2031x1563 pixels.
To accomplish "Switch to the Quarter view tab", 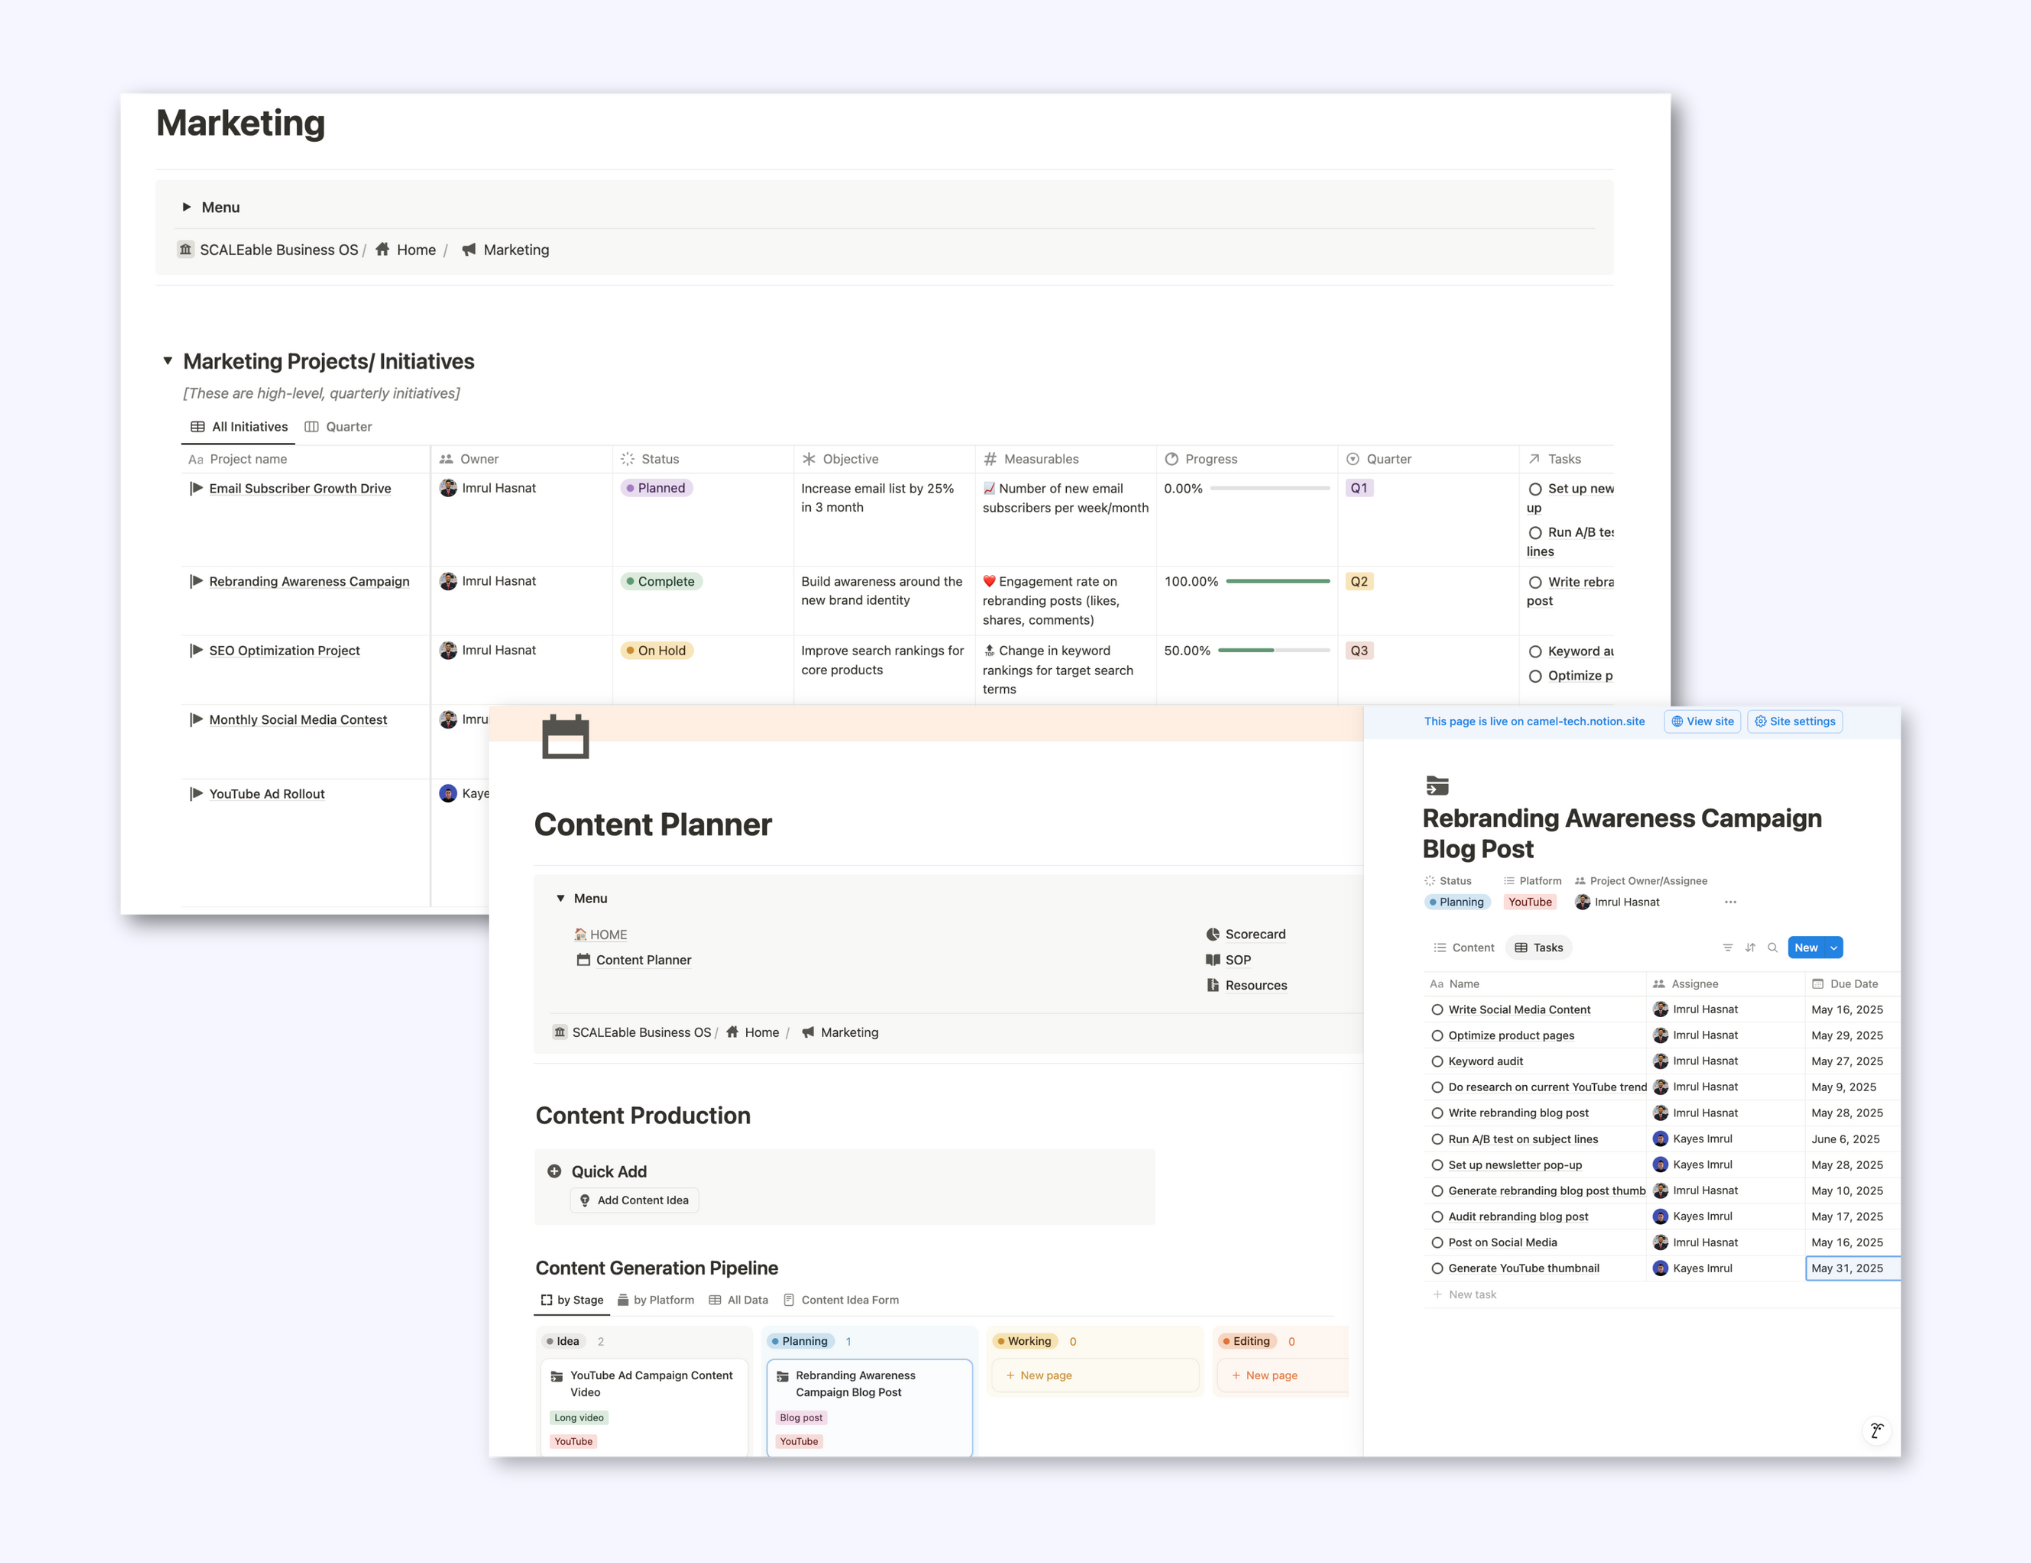I will pos(348,426).
